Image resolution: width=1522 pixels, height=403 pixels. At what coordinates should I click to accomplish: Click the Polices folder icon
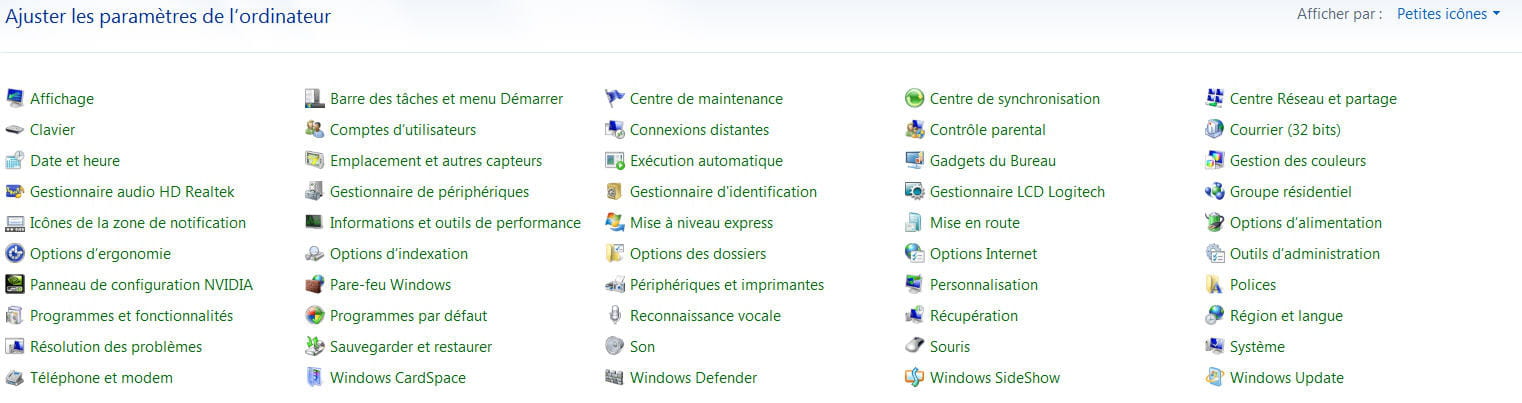[1215, 285]
